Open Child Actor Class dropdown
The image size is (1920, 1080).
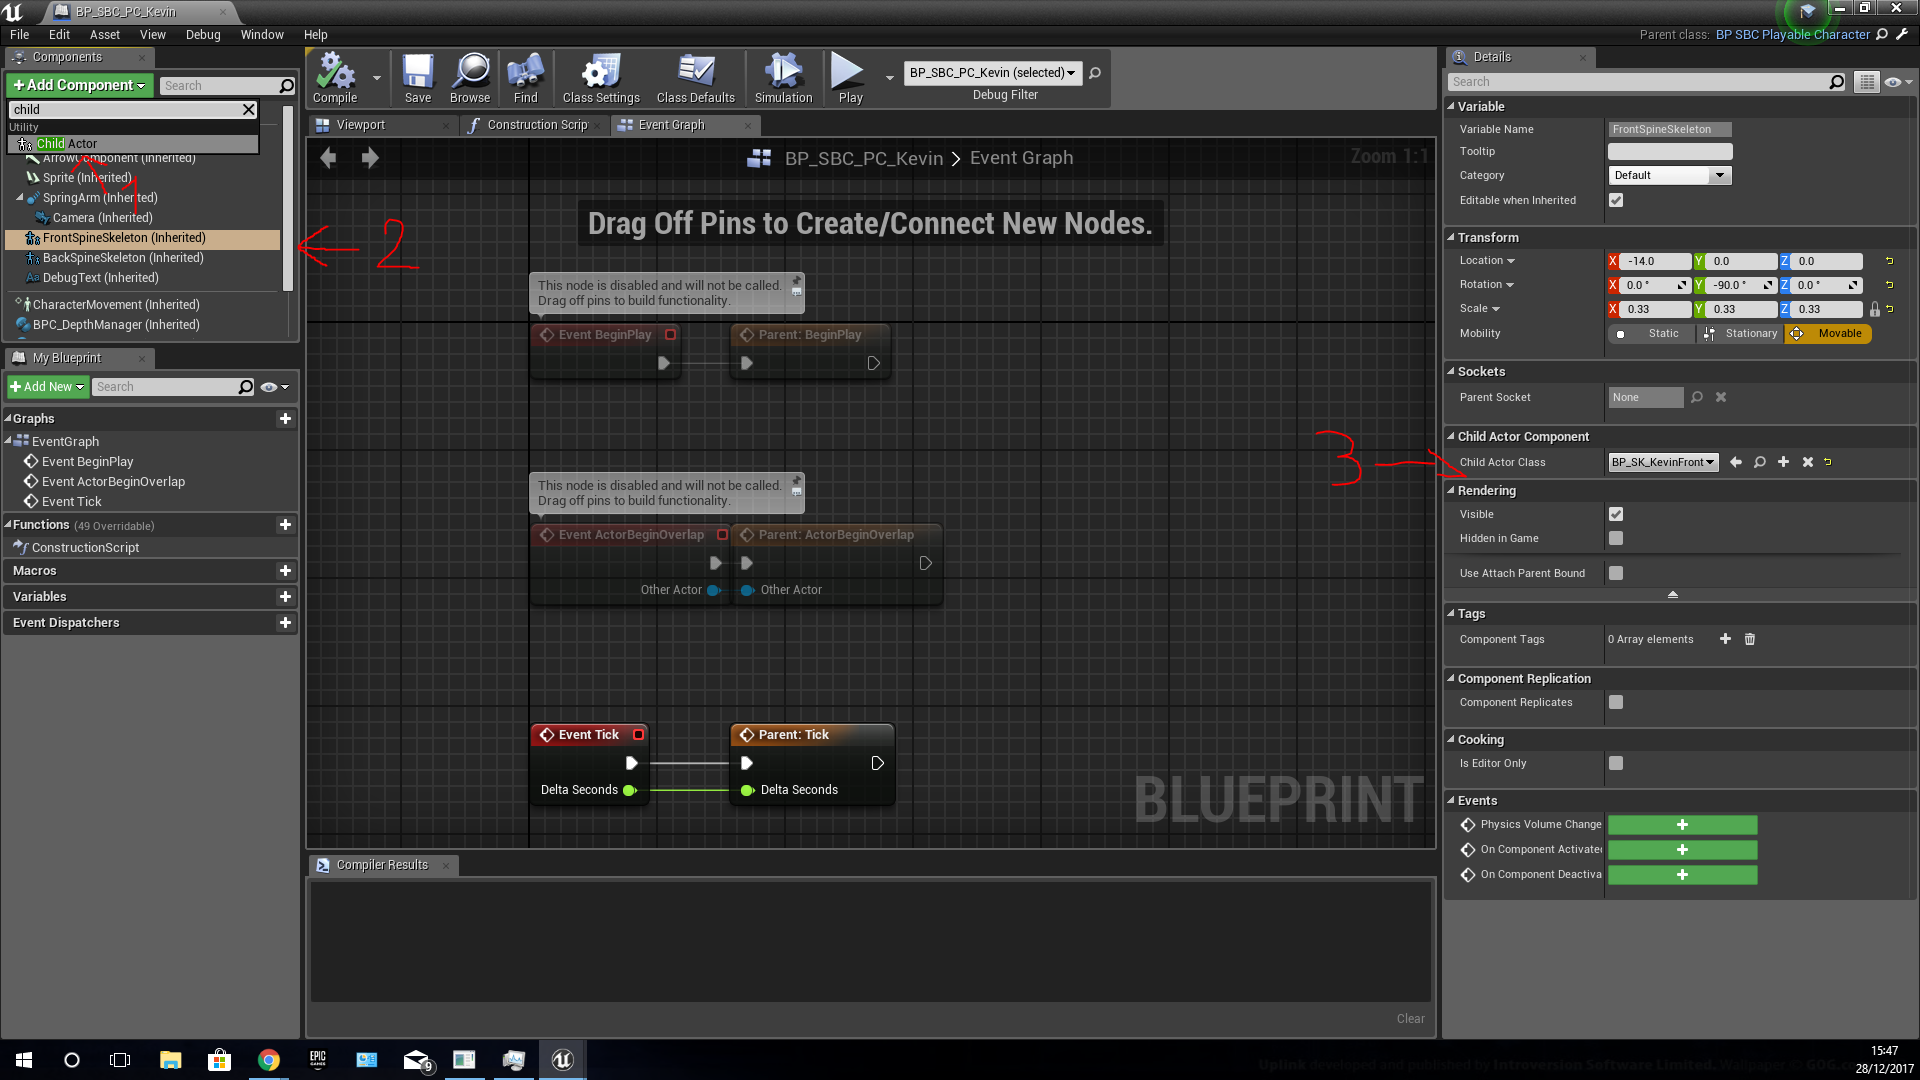(1663, 462)
